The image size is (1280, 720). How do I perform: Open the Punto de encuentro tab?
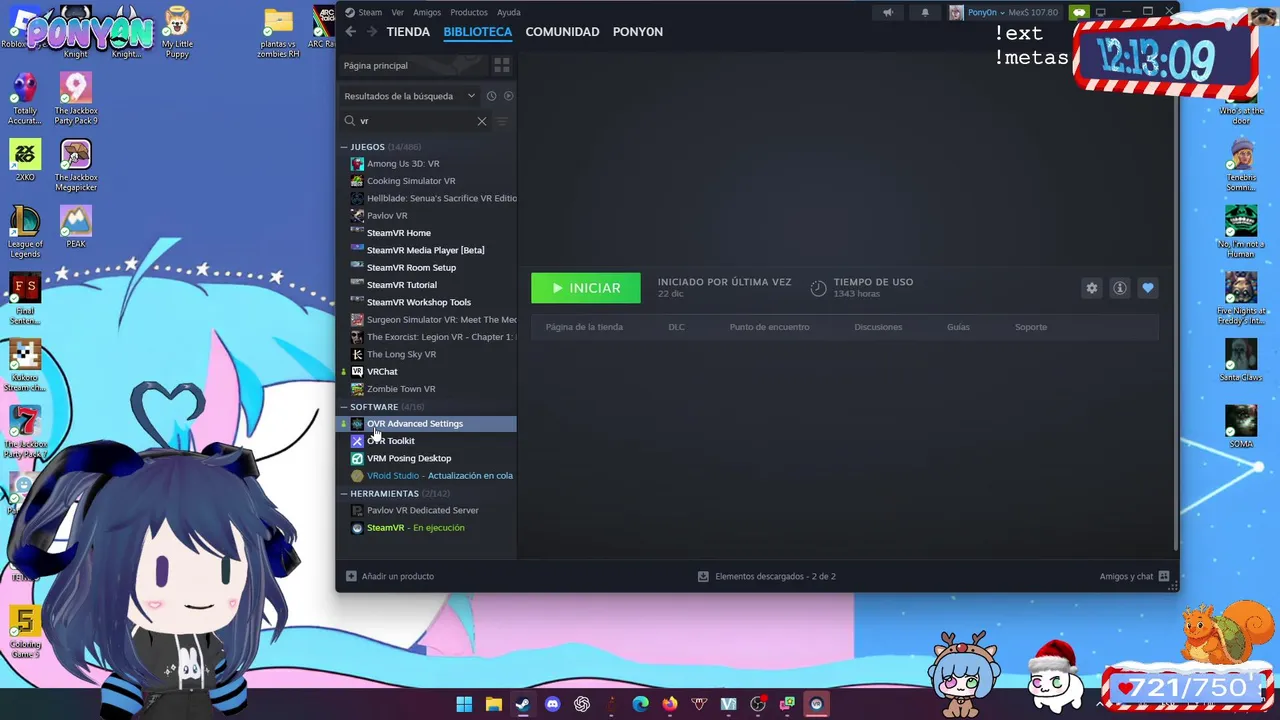pyautogui.click(x=769, y=327)
